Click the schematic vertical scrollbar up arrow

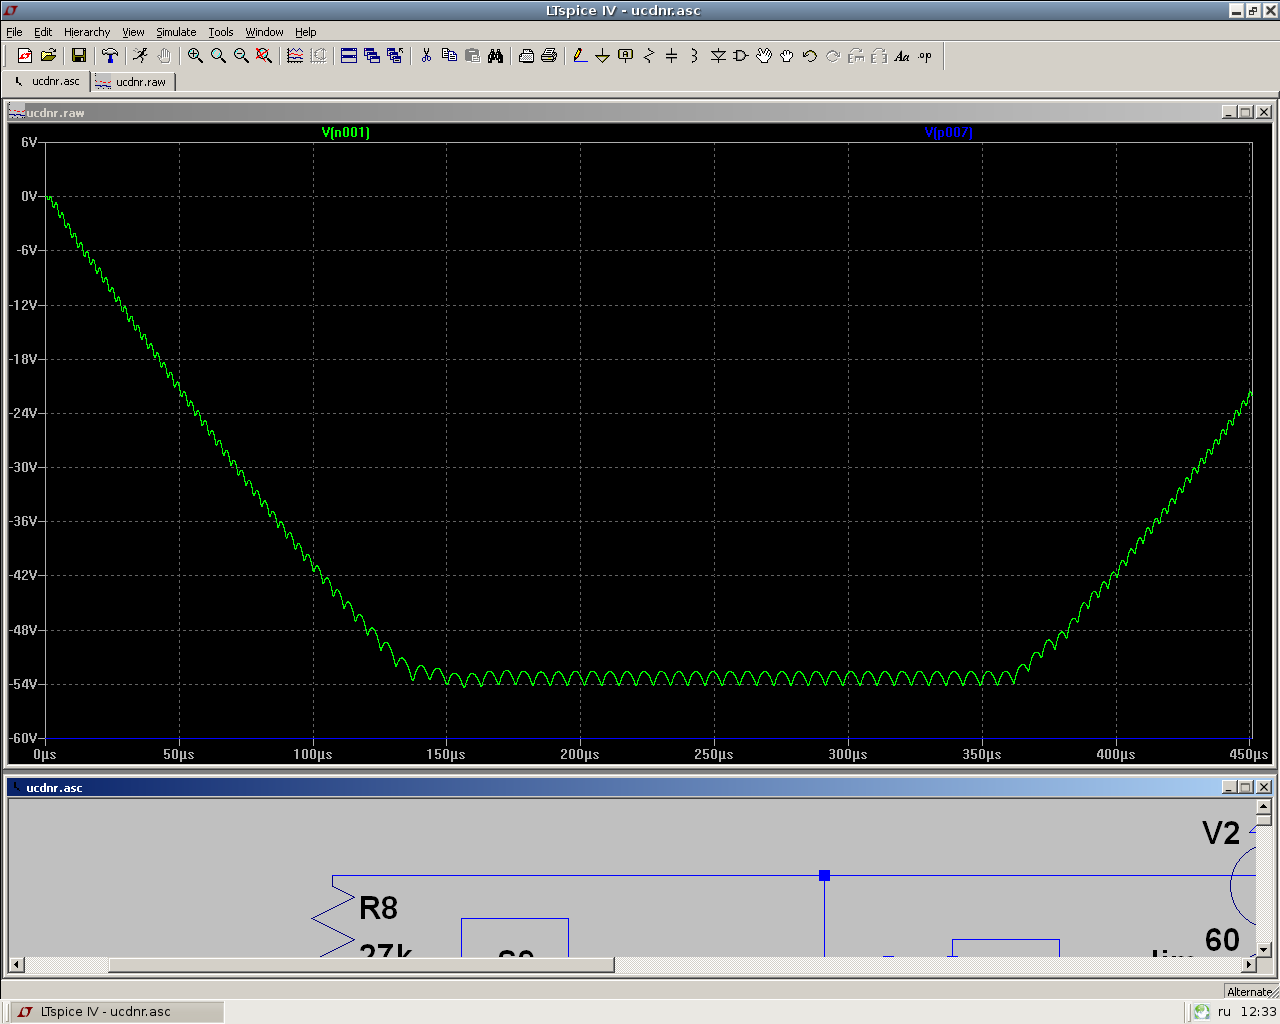pos(1264,806)
